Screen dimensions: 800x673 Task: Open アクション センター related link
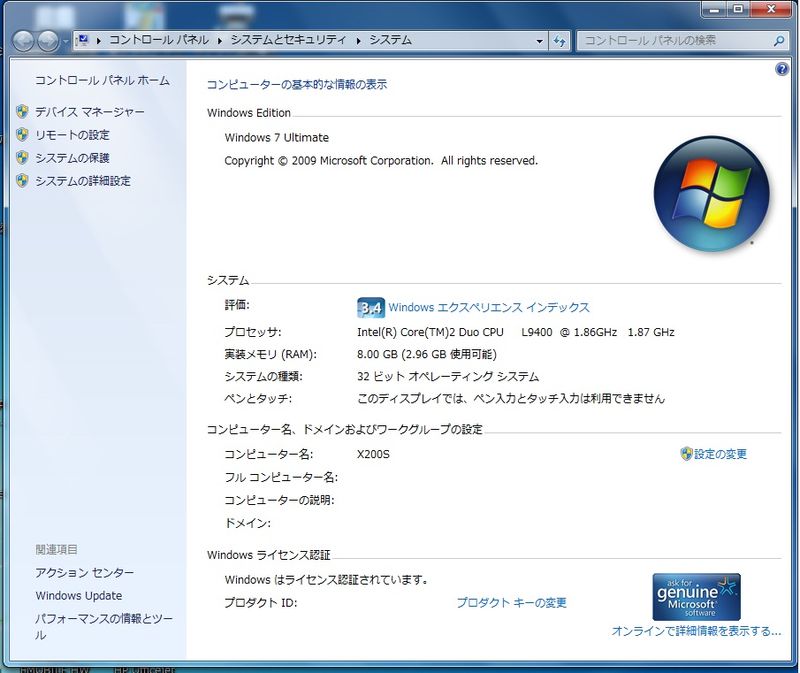85,572
